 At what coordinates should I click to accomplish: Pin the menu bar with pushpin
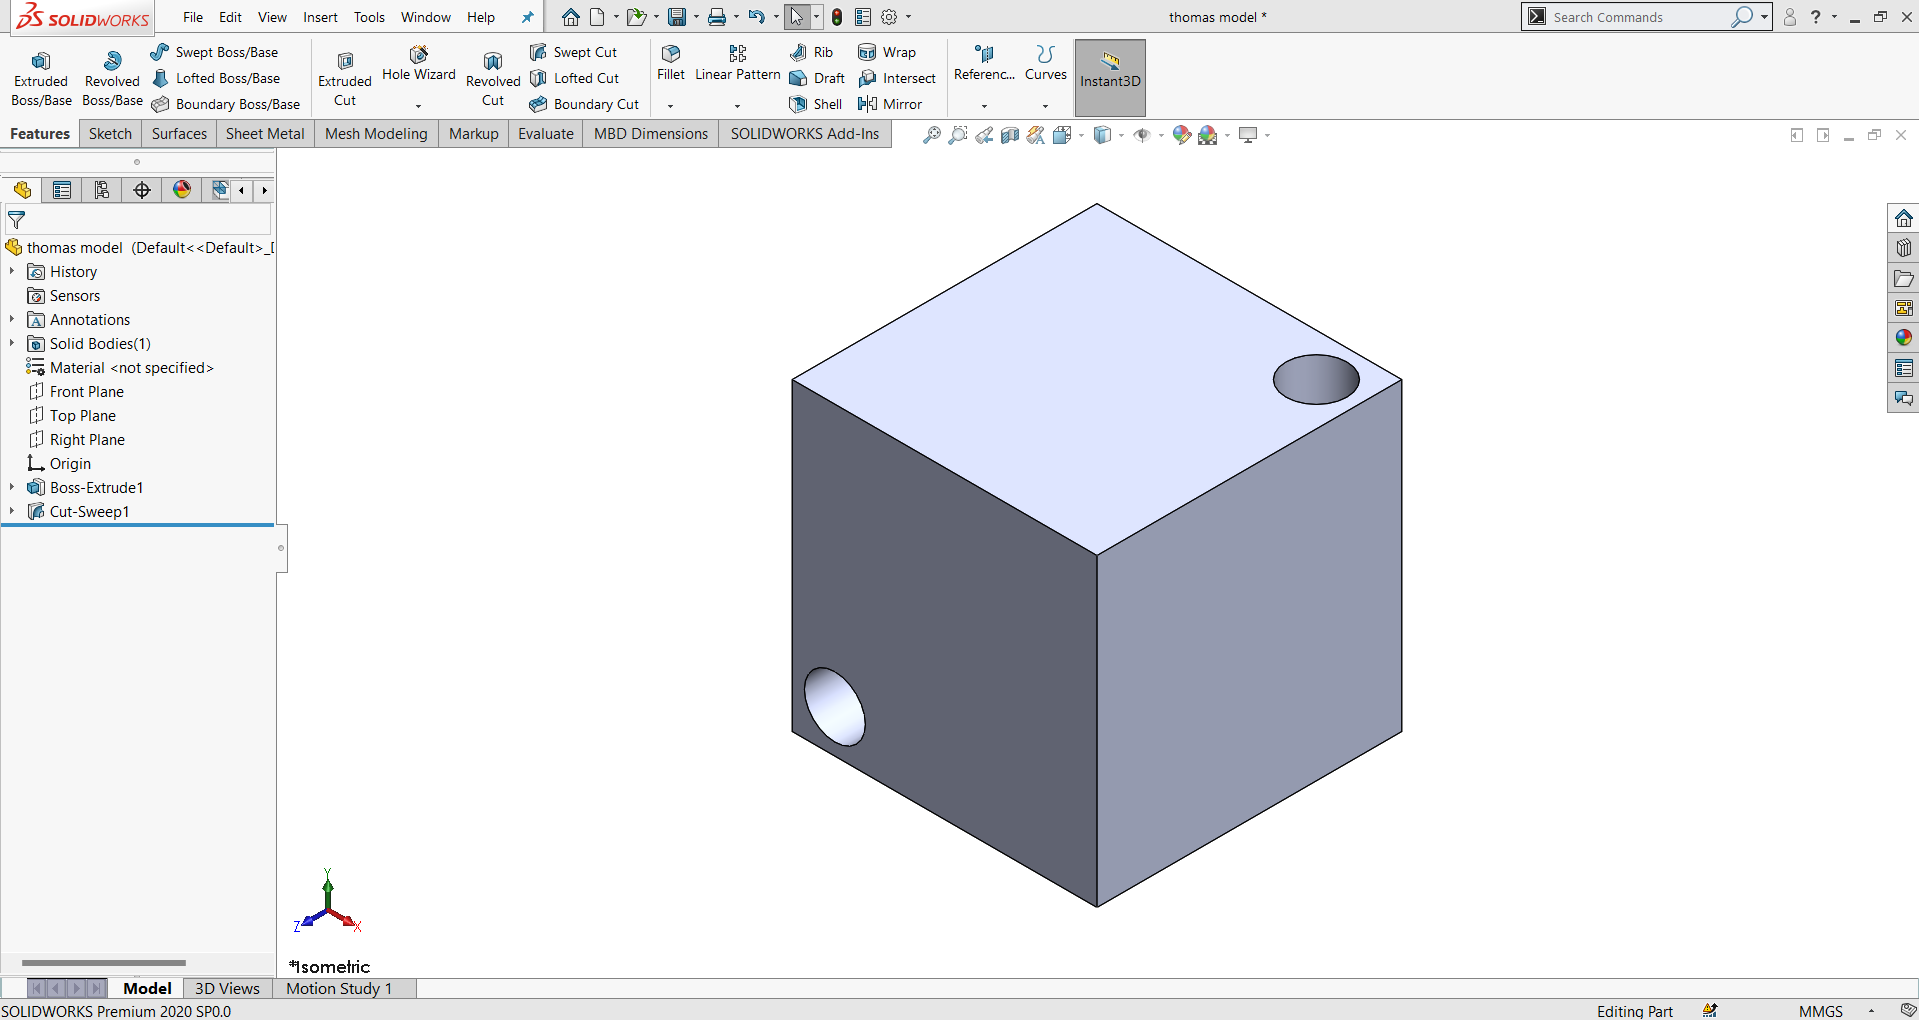(x=528, y=17)
